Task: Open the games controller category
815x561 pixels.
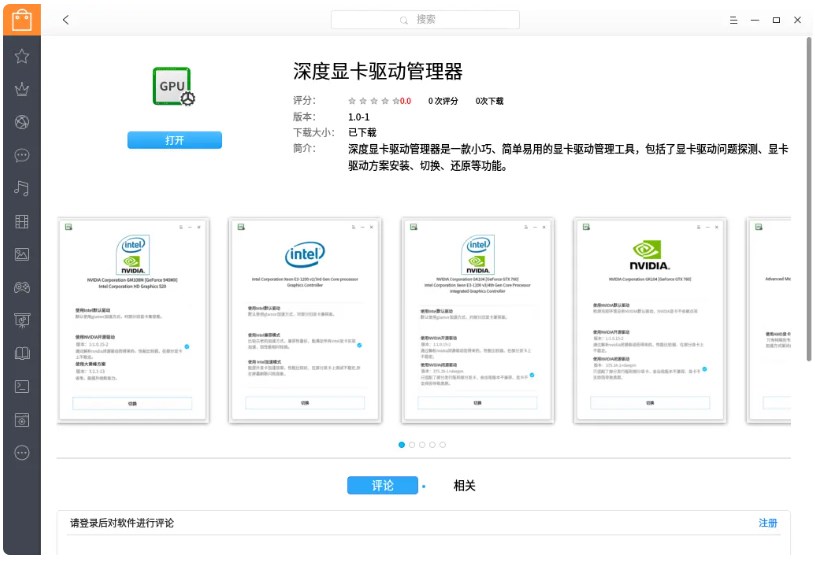Action: (22, 287)
